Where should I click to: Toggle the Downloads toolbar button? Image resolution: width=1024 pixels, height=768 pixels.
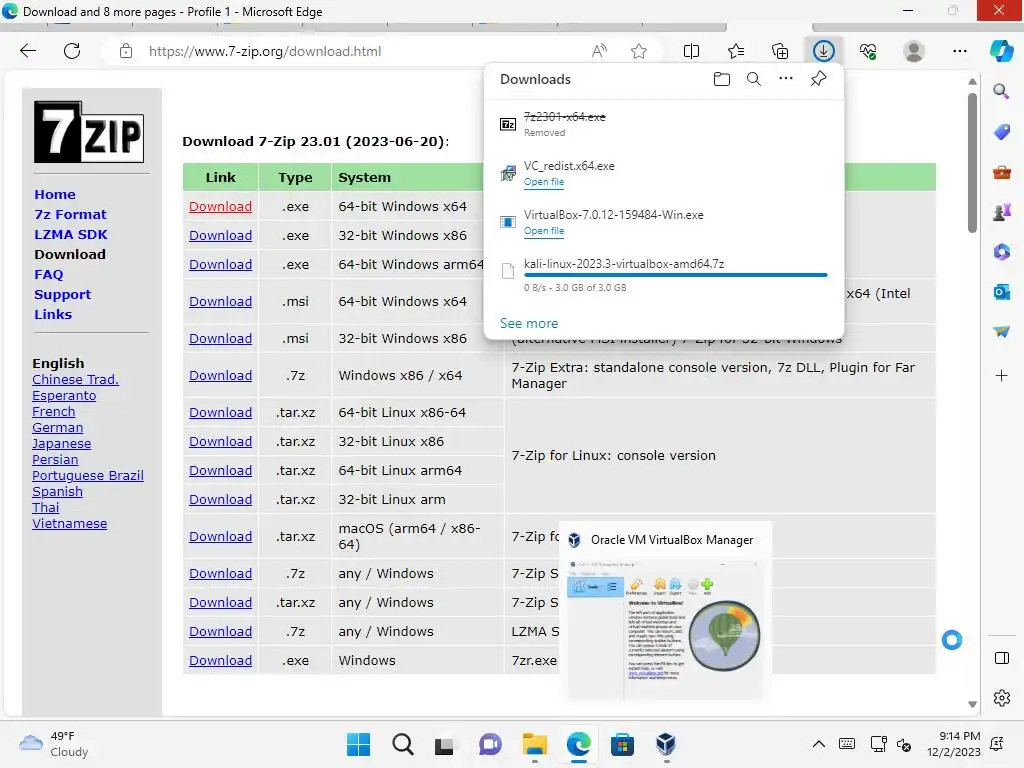(x=824, y=51)
